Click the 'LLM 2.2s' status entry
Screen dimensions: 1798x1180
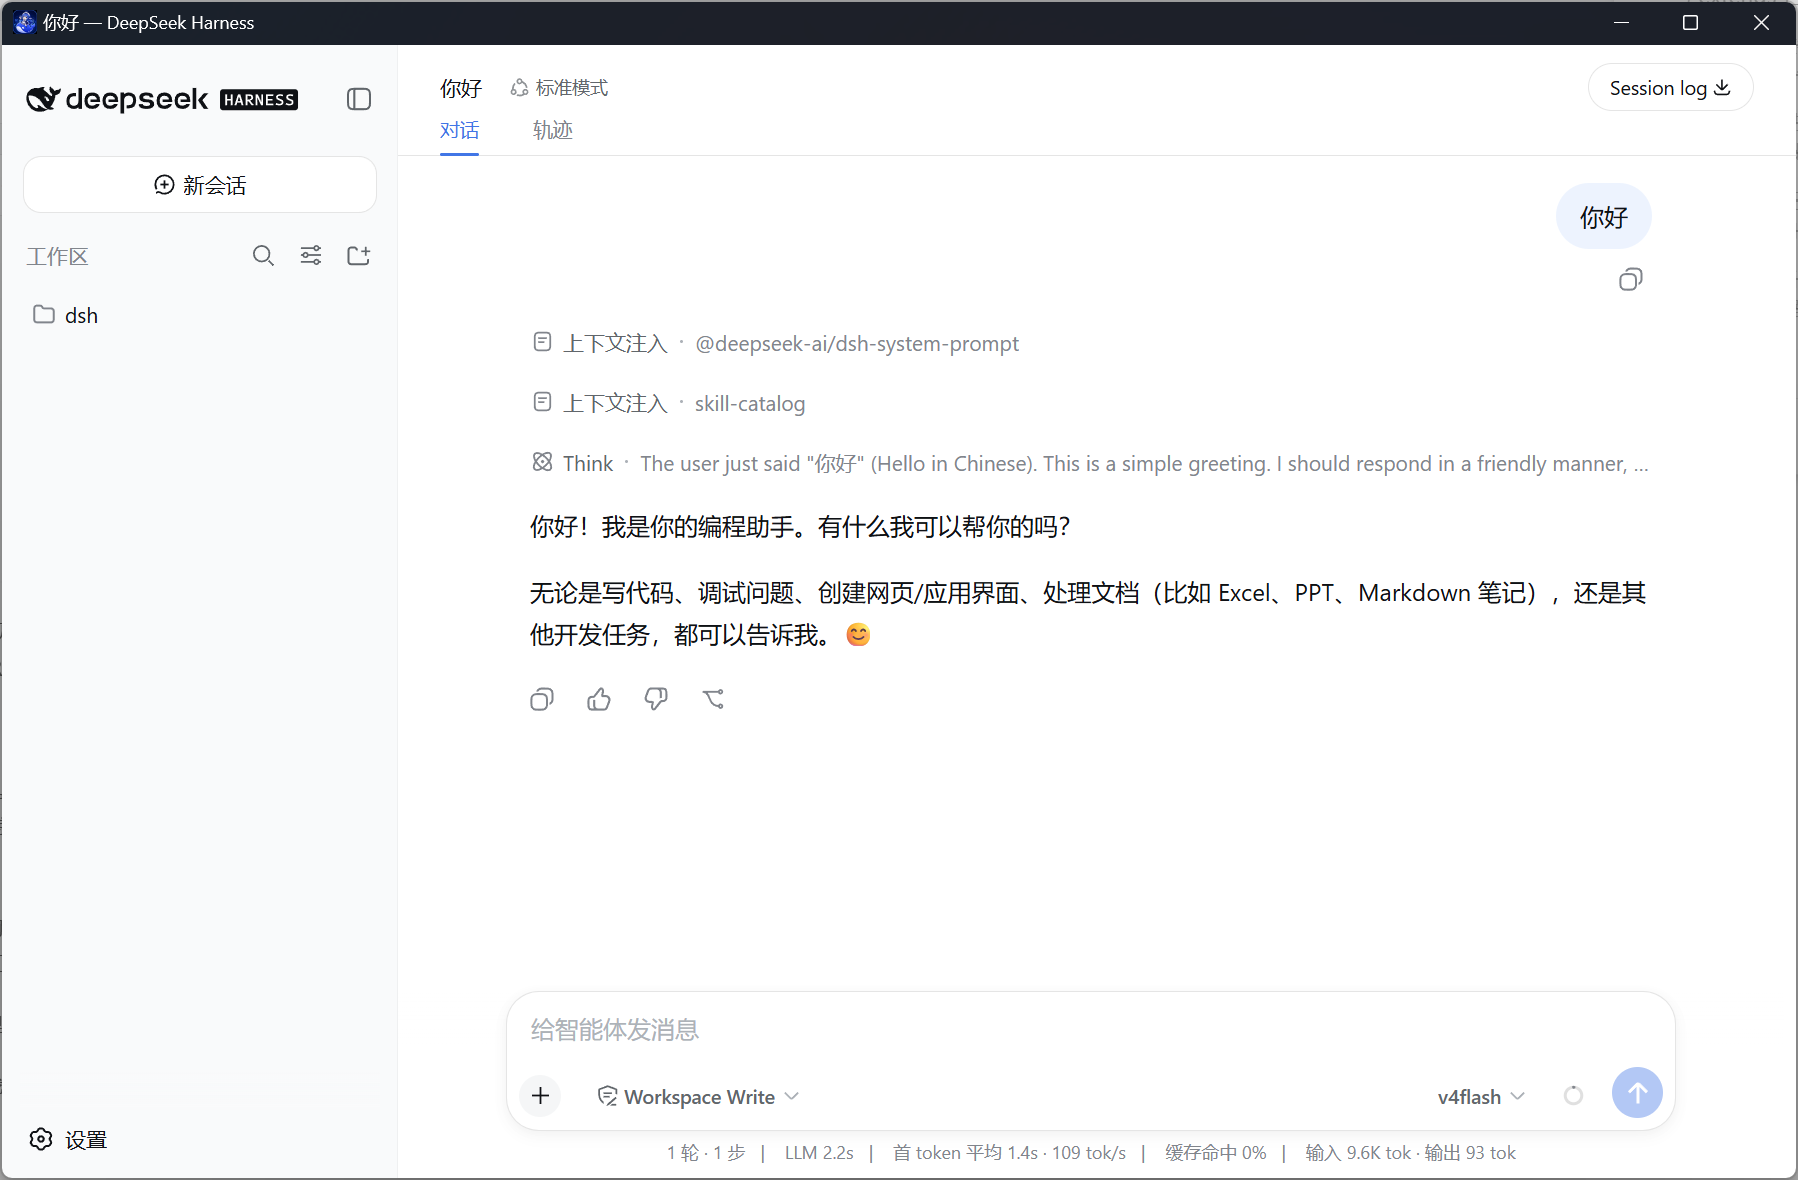click(x=819, y=1153)
